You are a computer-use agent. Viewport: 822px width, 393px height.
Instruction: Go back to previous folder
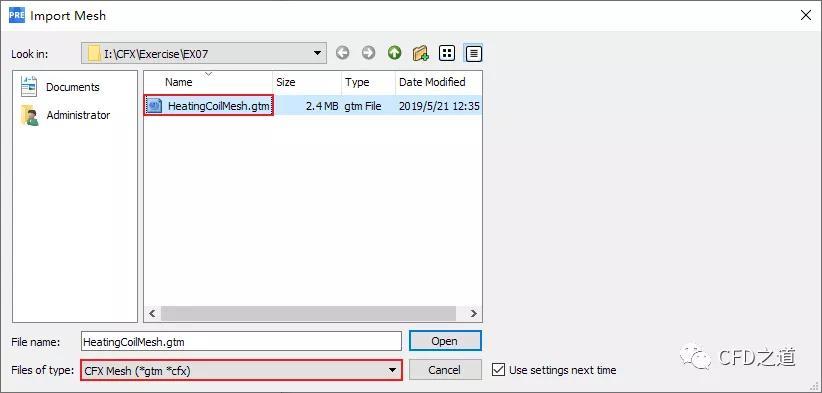pos(343,53)
